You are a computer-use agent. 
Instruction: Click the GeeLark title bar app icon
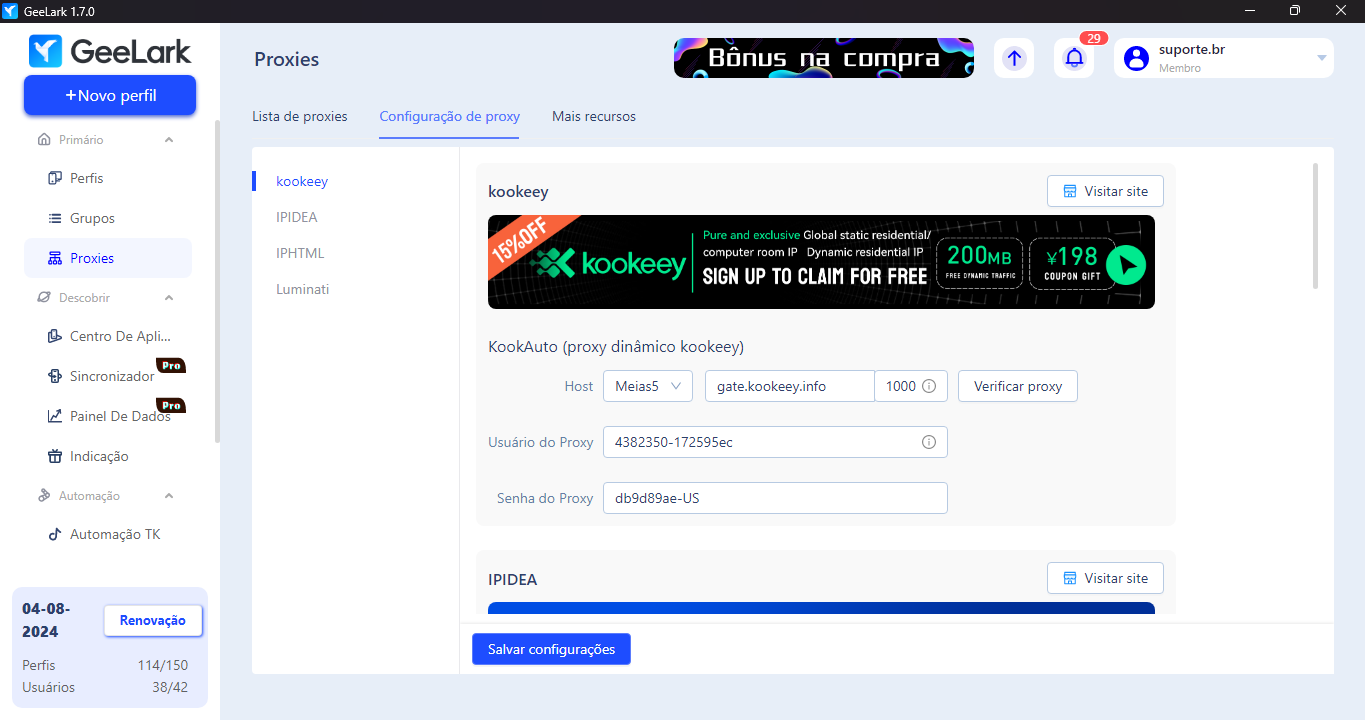[x=10, y=11]
